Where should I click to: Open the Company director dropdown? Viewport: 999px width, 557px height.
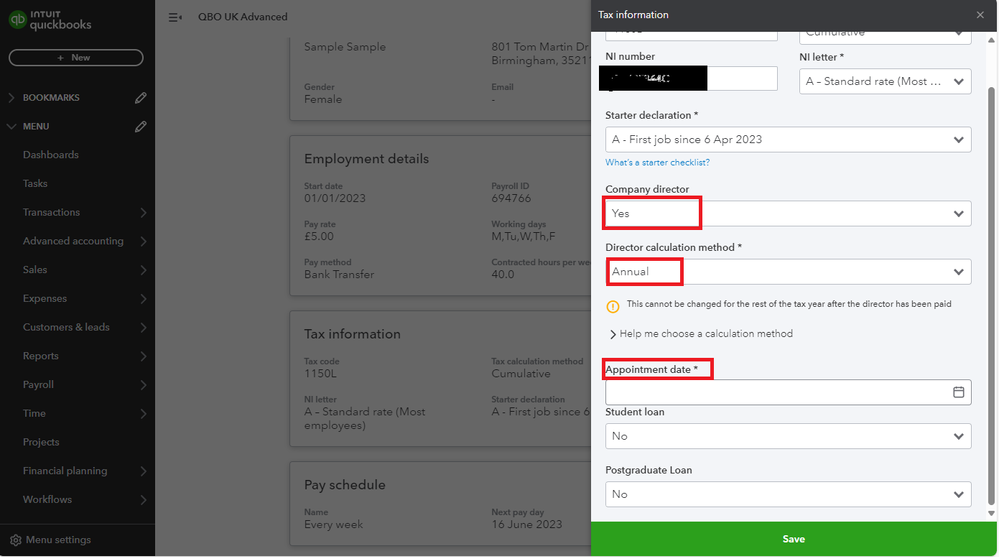787,213
